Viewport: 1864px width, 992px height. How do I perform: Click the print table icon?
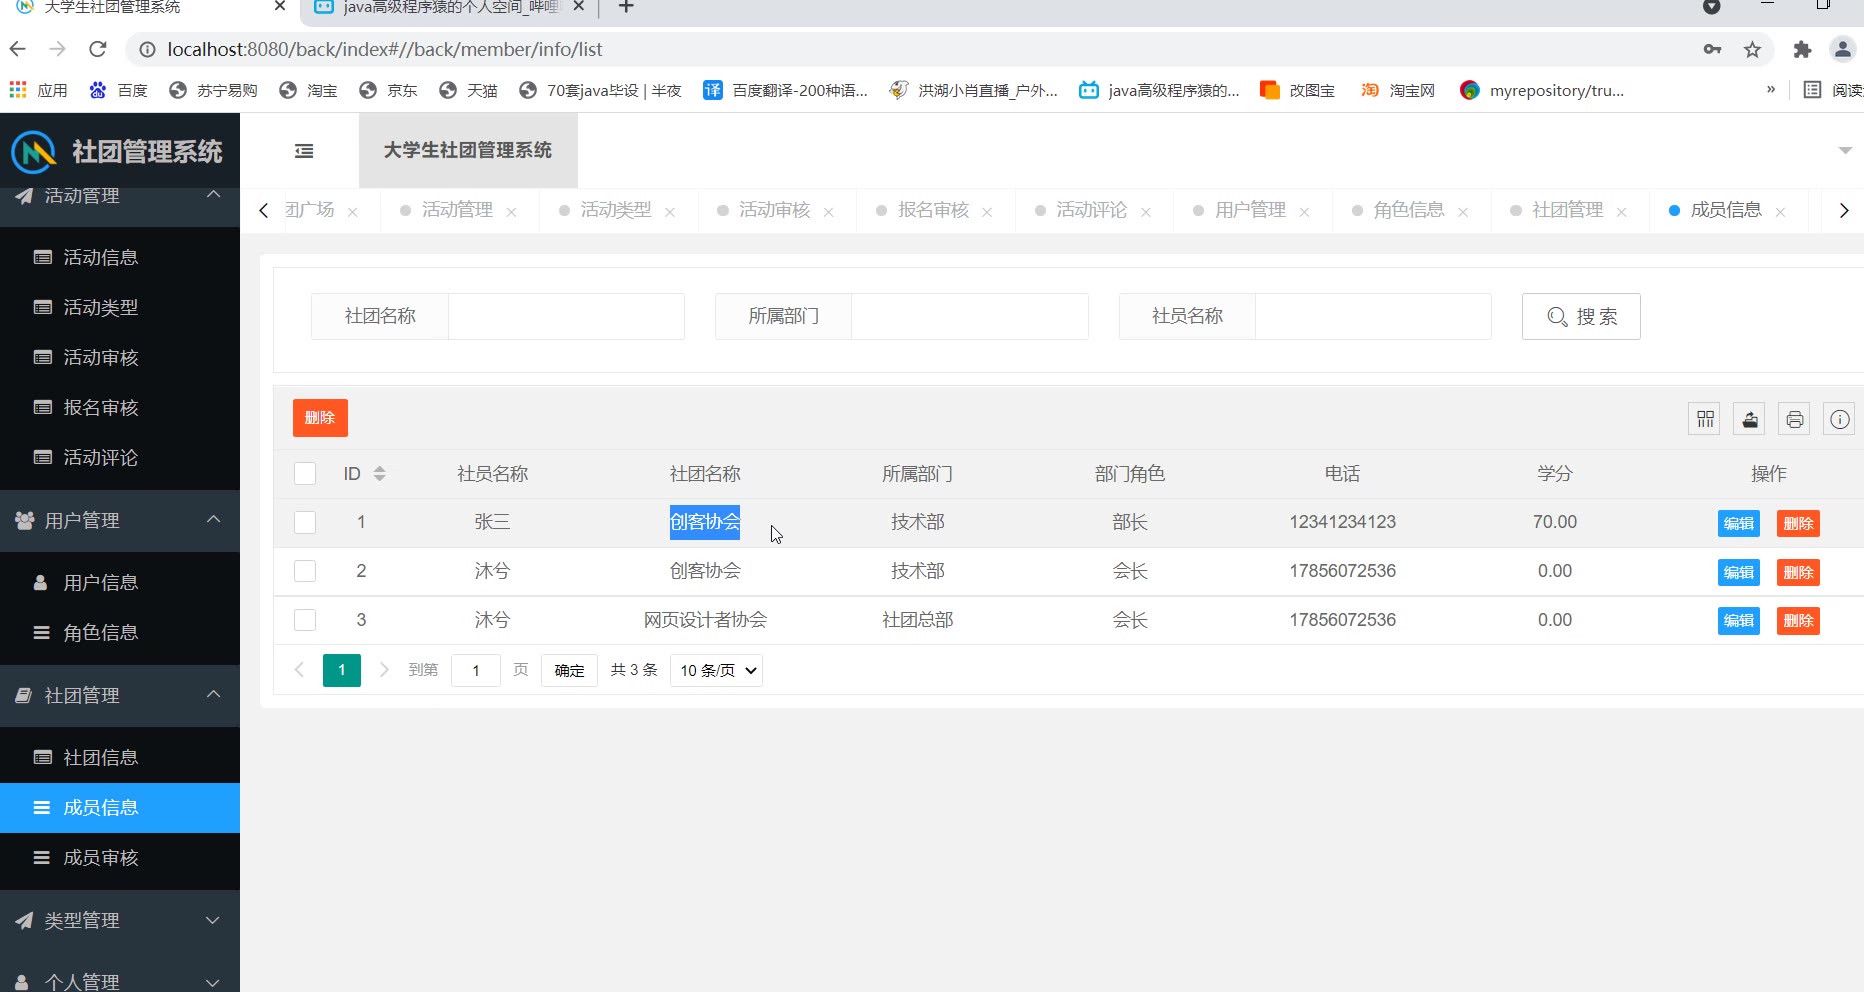coord(1794,419)
